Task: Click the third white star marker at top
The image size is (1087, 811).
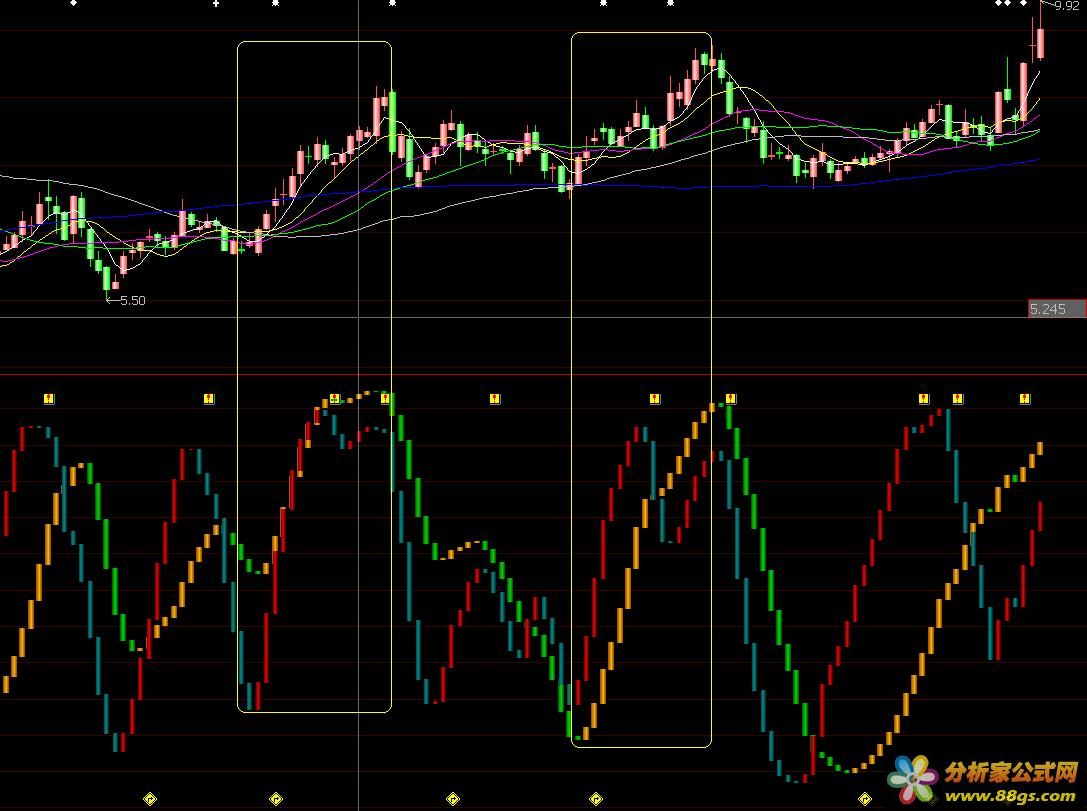Action: point(603,3)
